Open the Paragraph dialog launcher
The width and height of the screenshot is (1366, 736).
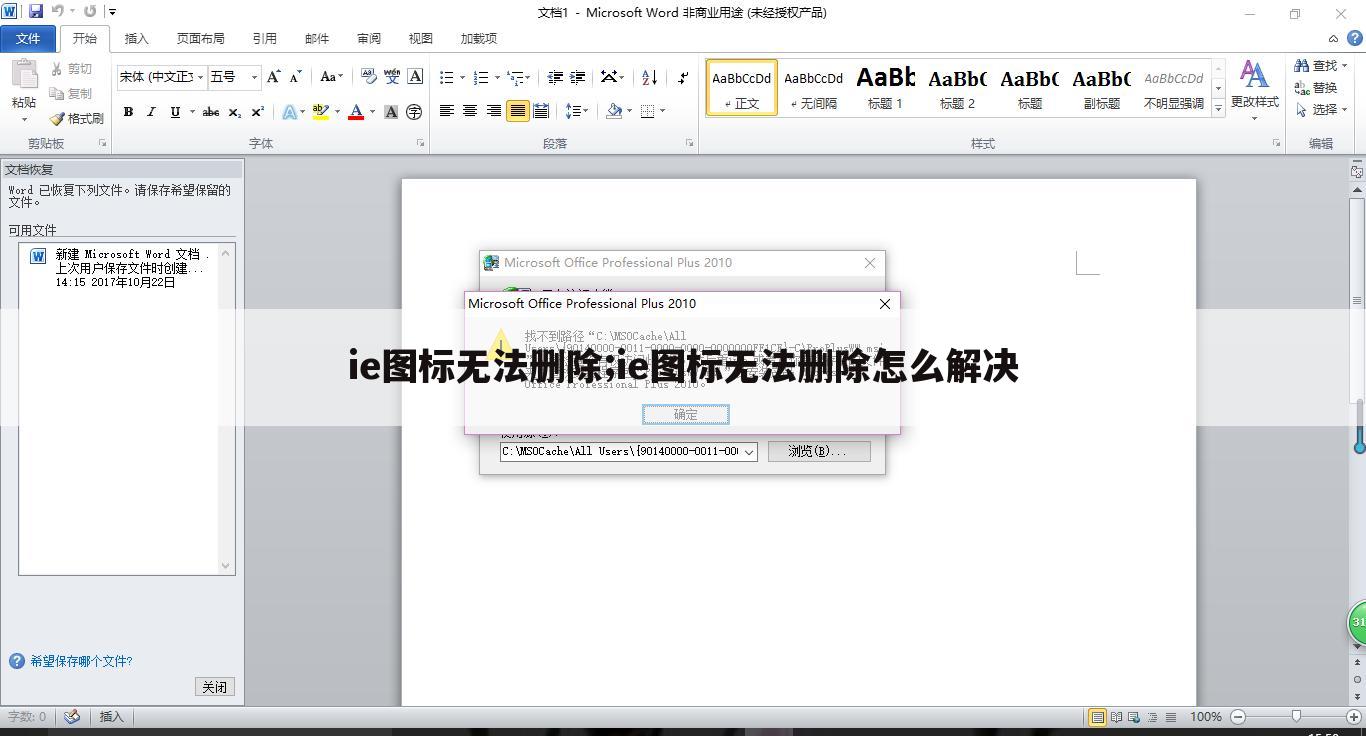click(690, 144)
